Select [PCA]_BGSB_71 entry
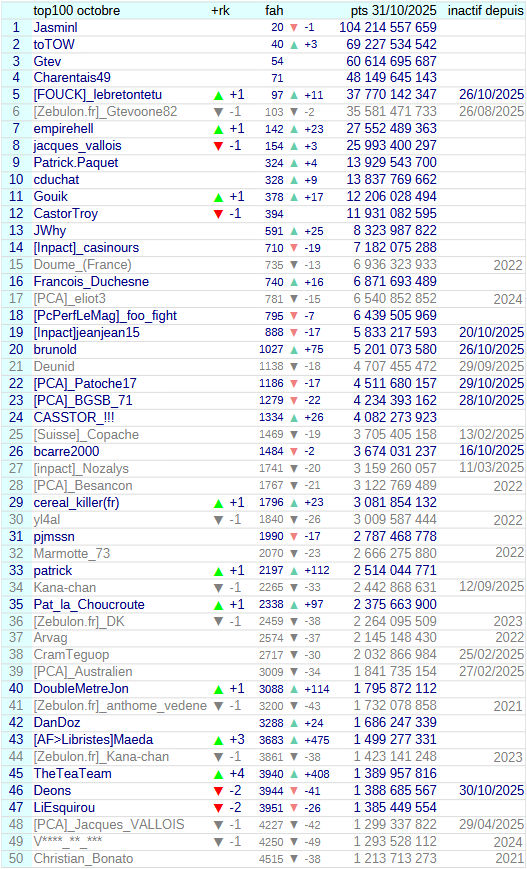The height and width of the screenshot is (869, 527). (x=83, y=401)
